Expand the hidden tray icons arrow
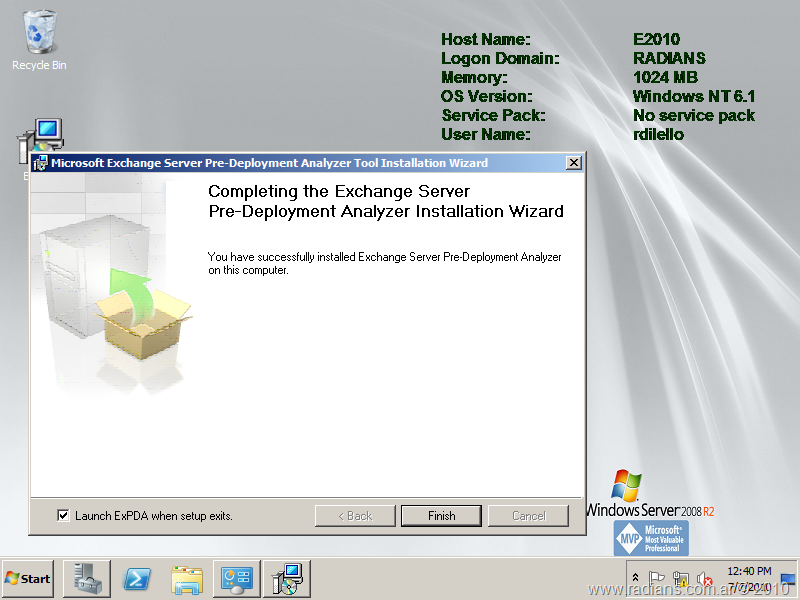The width and height of the screenshot is (800, 600). (x=635, y=578)
